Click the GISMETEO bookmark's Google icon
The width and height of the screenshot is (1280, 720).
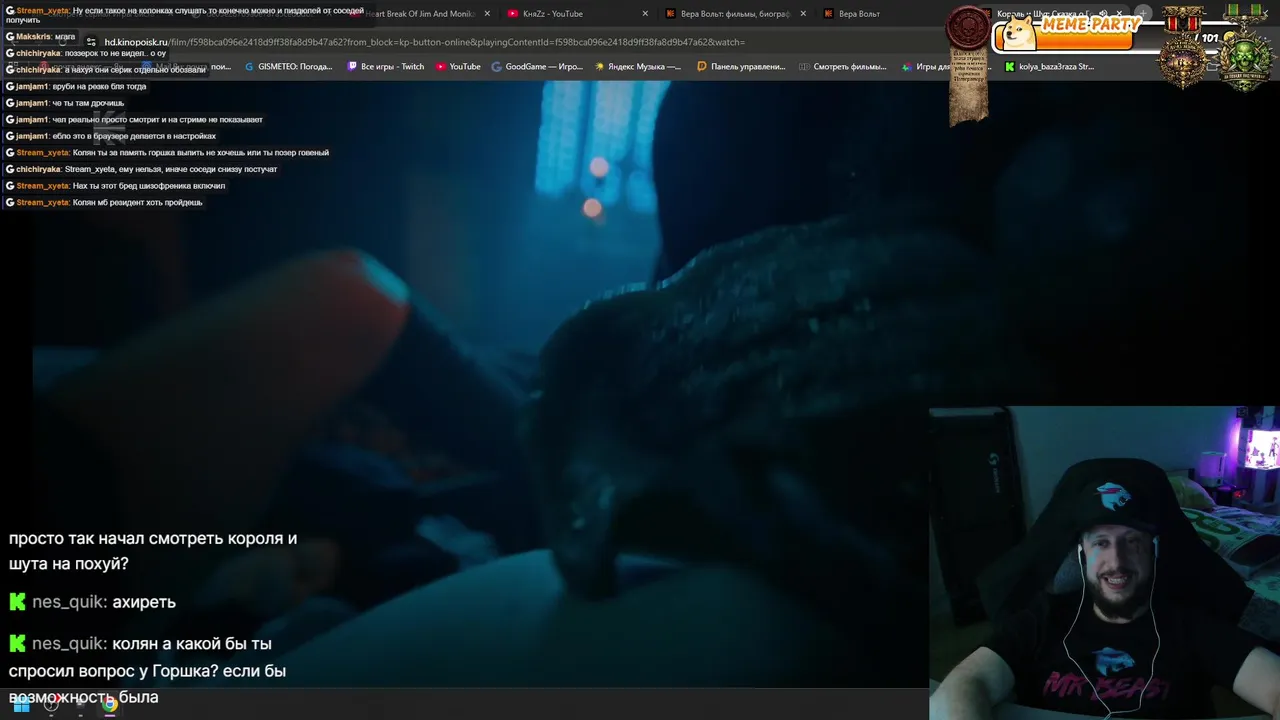[249, 67]
